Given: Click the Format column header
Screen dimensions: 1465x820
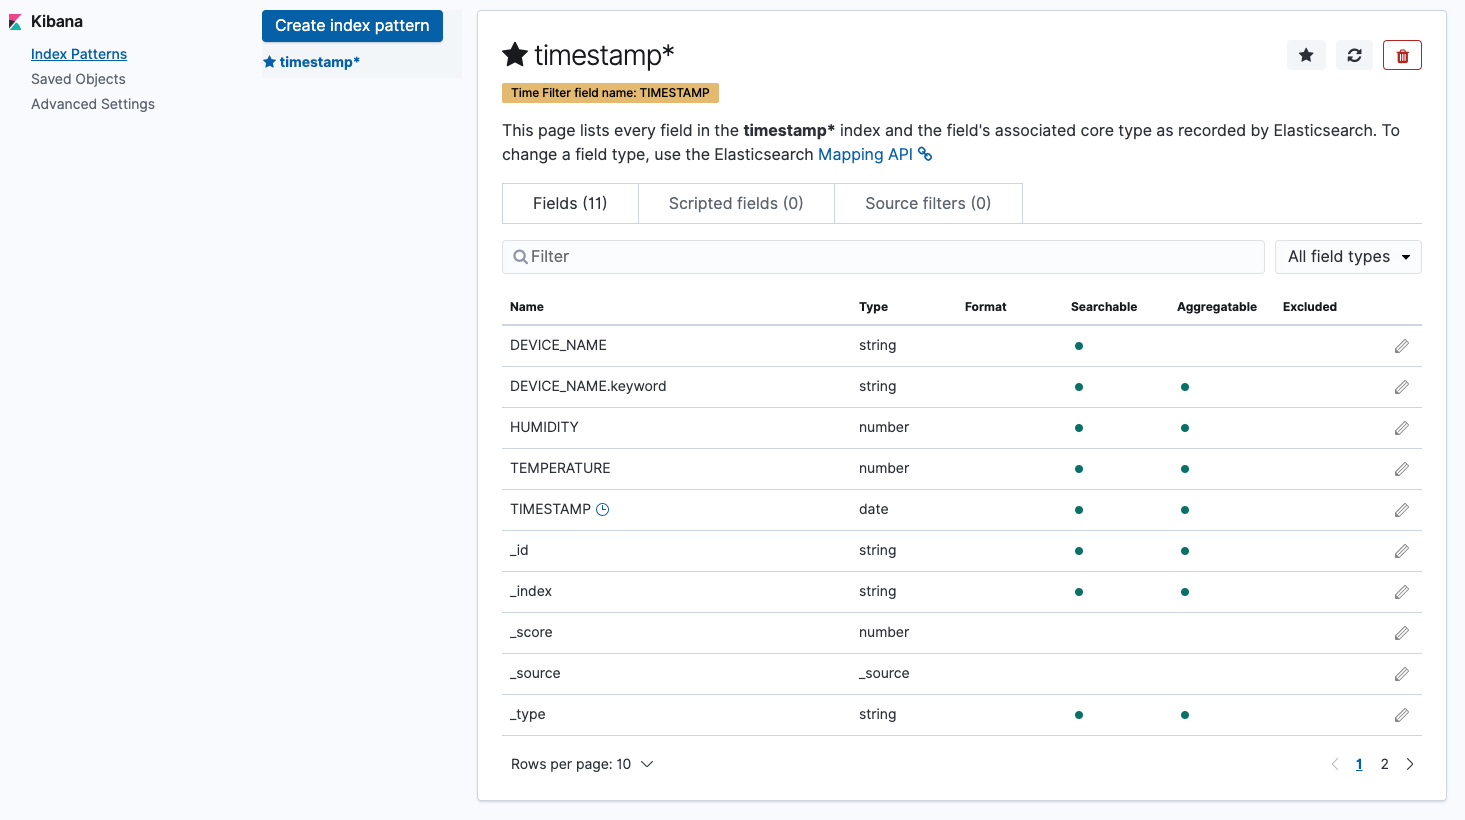Looking at the screenshot, I should coord(985,307).
